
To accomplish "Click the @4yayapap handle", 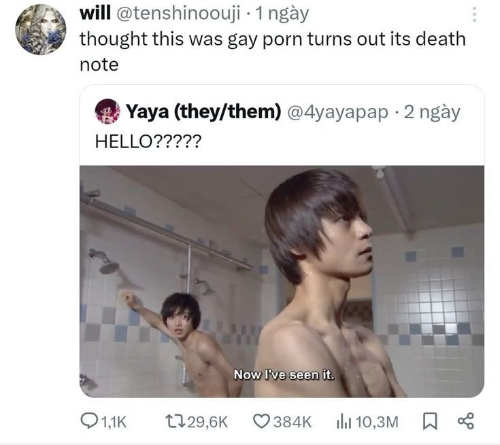I will point(337,112).
